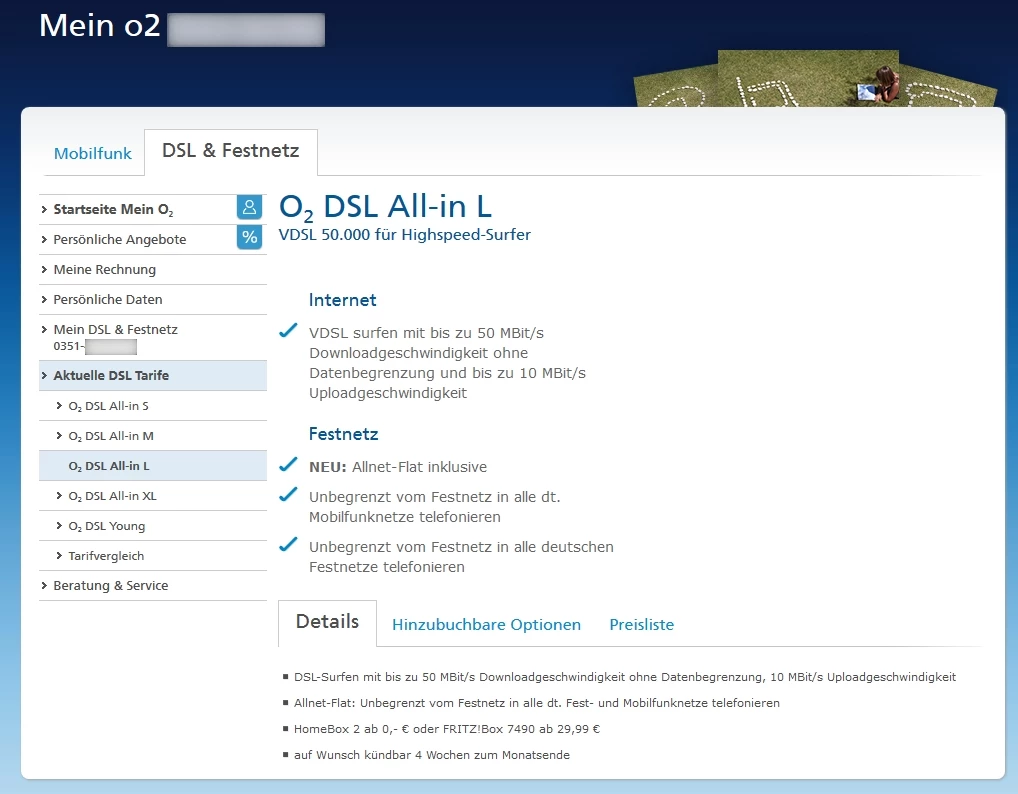Switch to the Preisliste tab
1018x794 pixels.
[641, 625]
